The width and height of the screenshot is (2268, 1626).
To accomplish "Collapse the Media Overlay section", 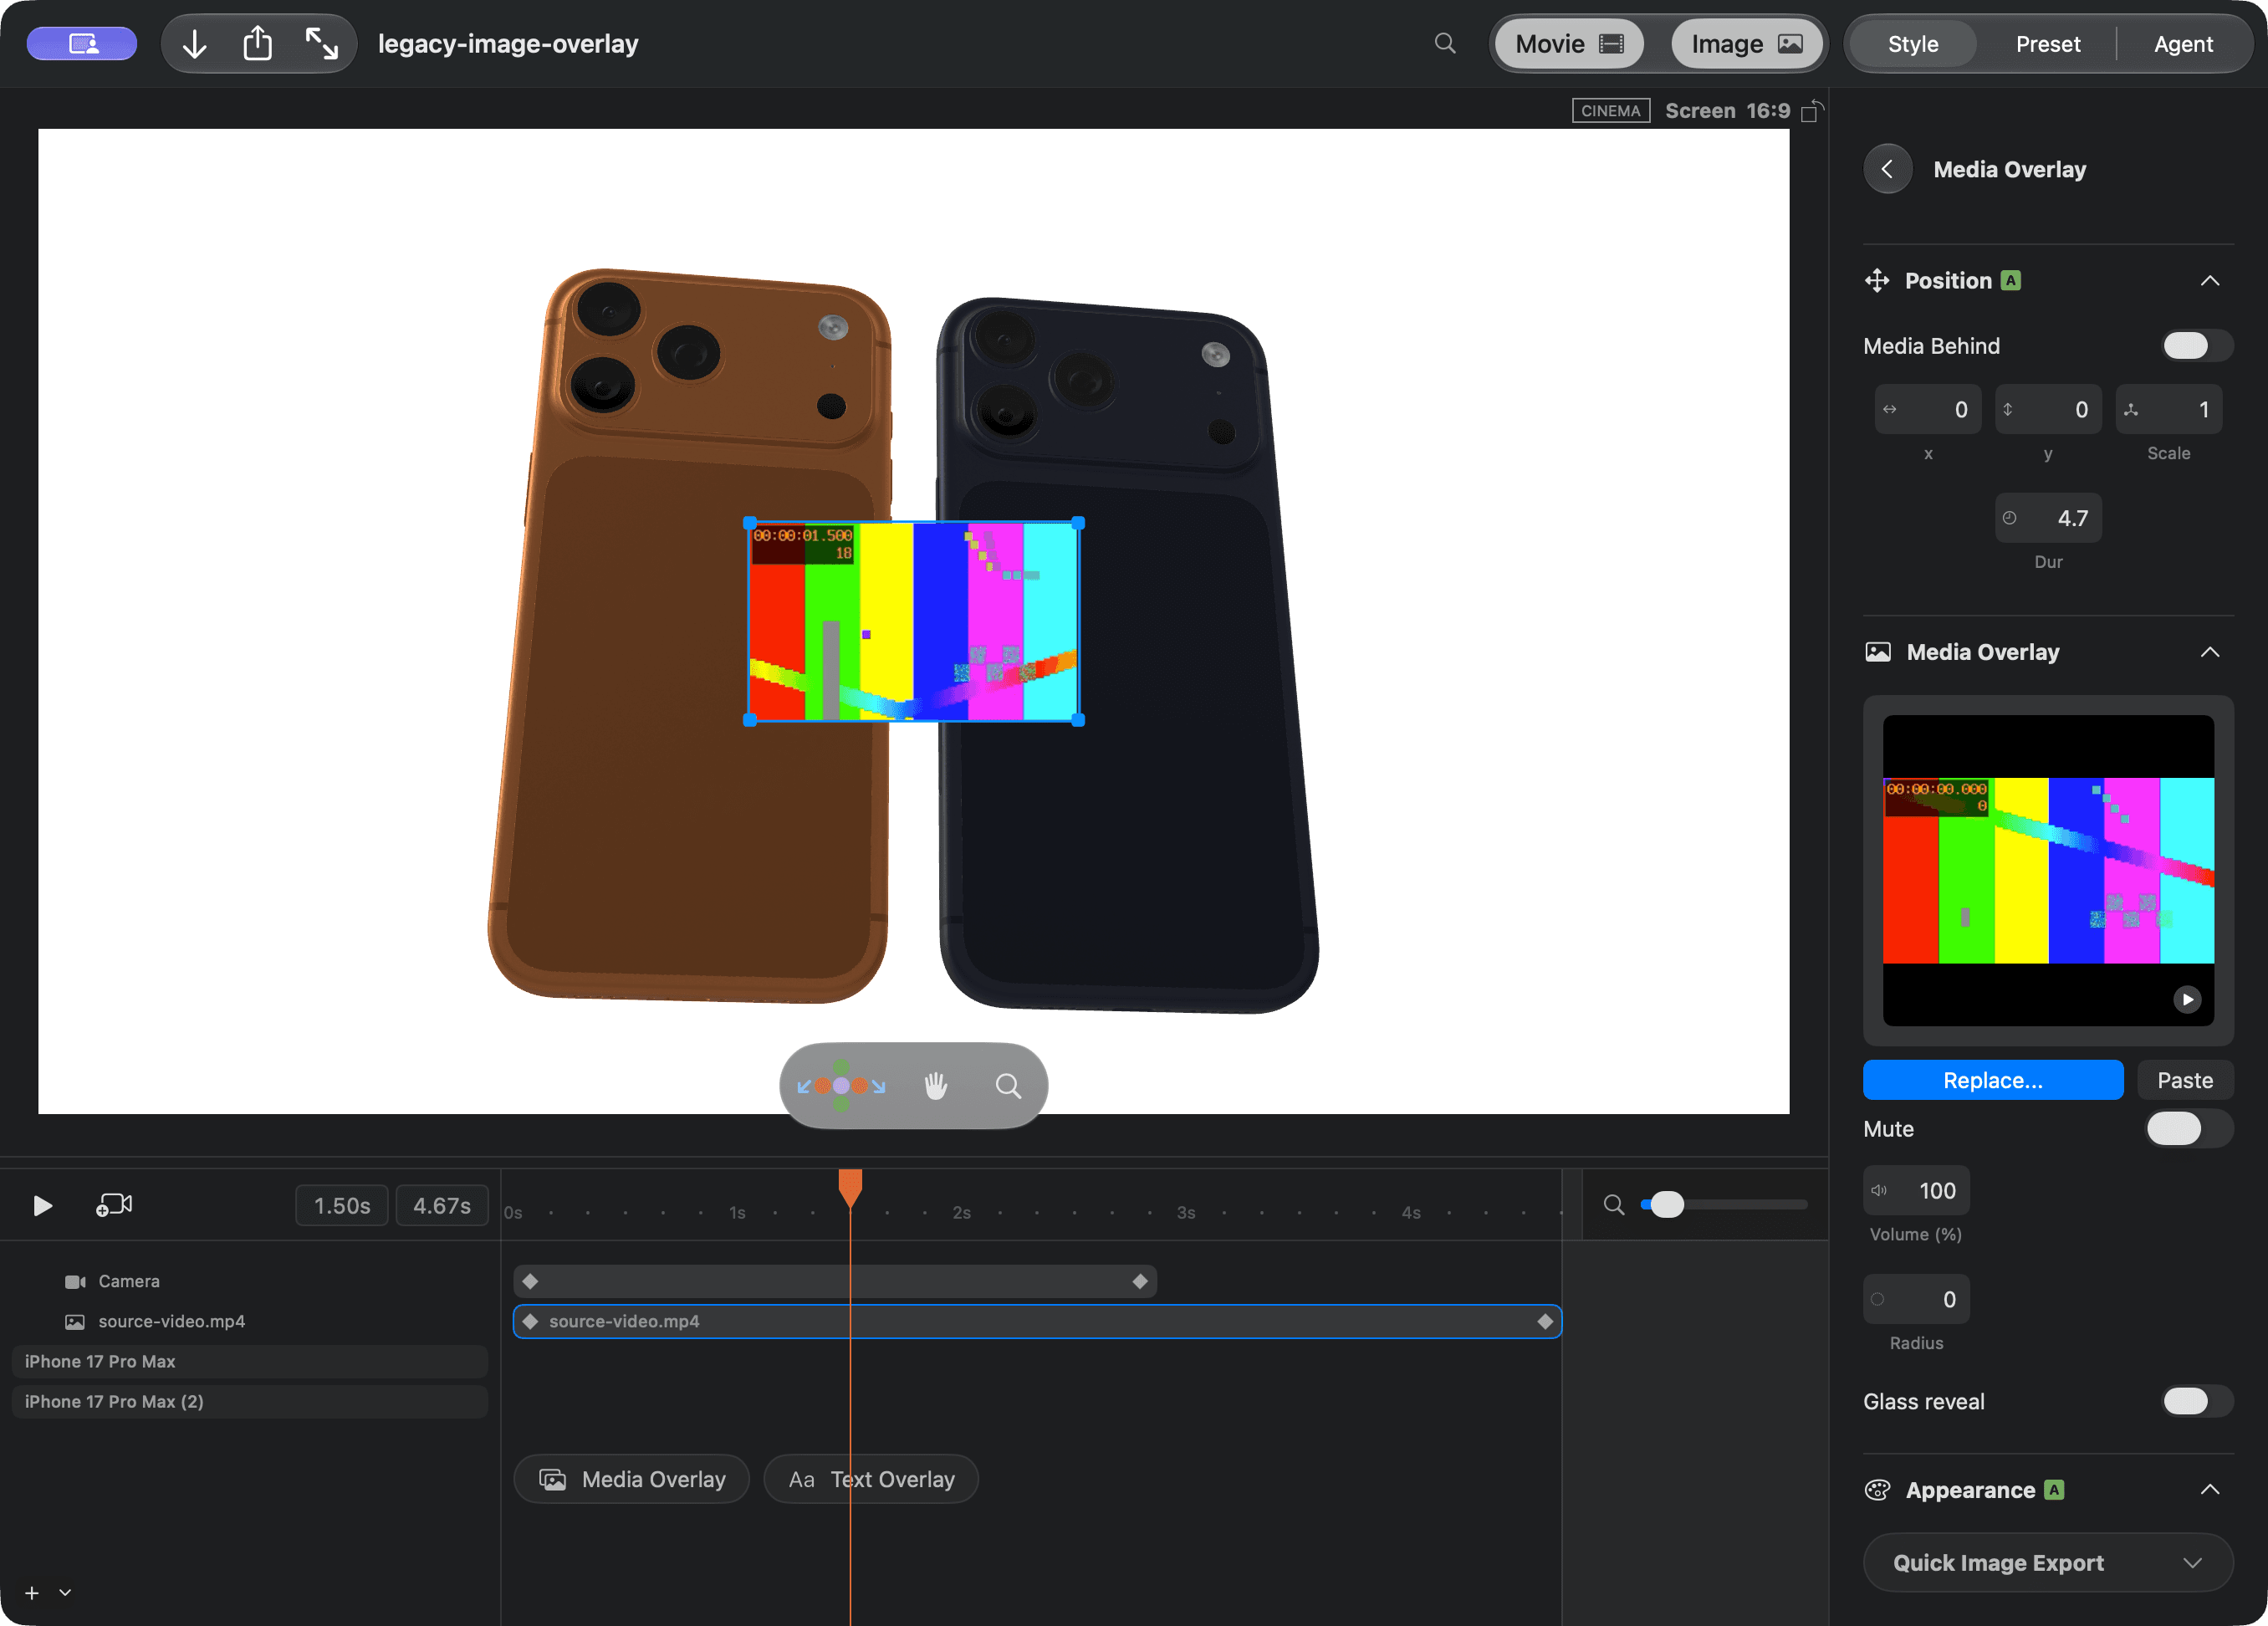I will coord(2210,652).
